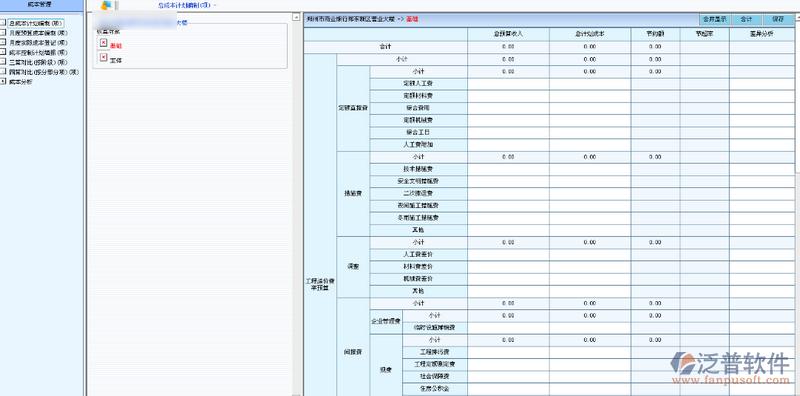
Task: Click the 总预算收入 cell for 技术措施费
Action: [x=508, y=169]
